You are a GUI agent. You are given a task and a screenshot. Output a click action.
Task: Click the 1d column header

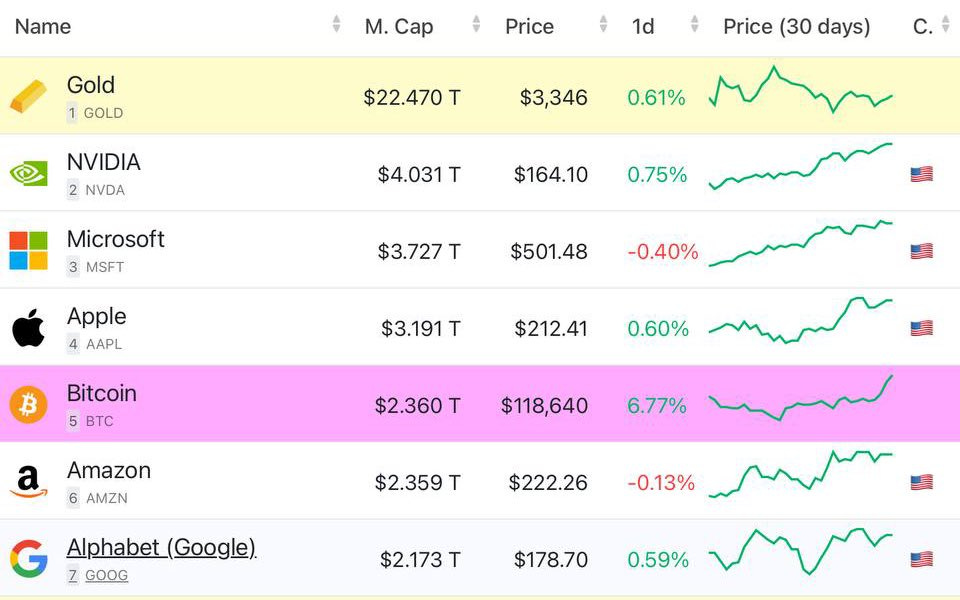643,26
